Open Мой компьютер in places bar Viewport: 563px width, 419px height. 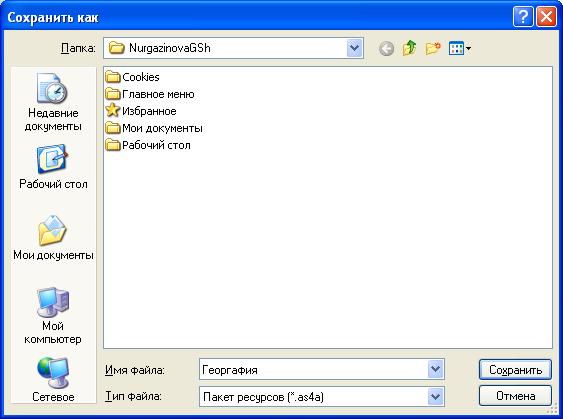coord(53,316)
